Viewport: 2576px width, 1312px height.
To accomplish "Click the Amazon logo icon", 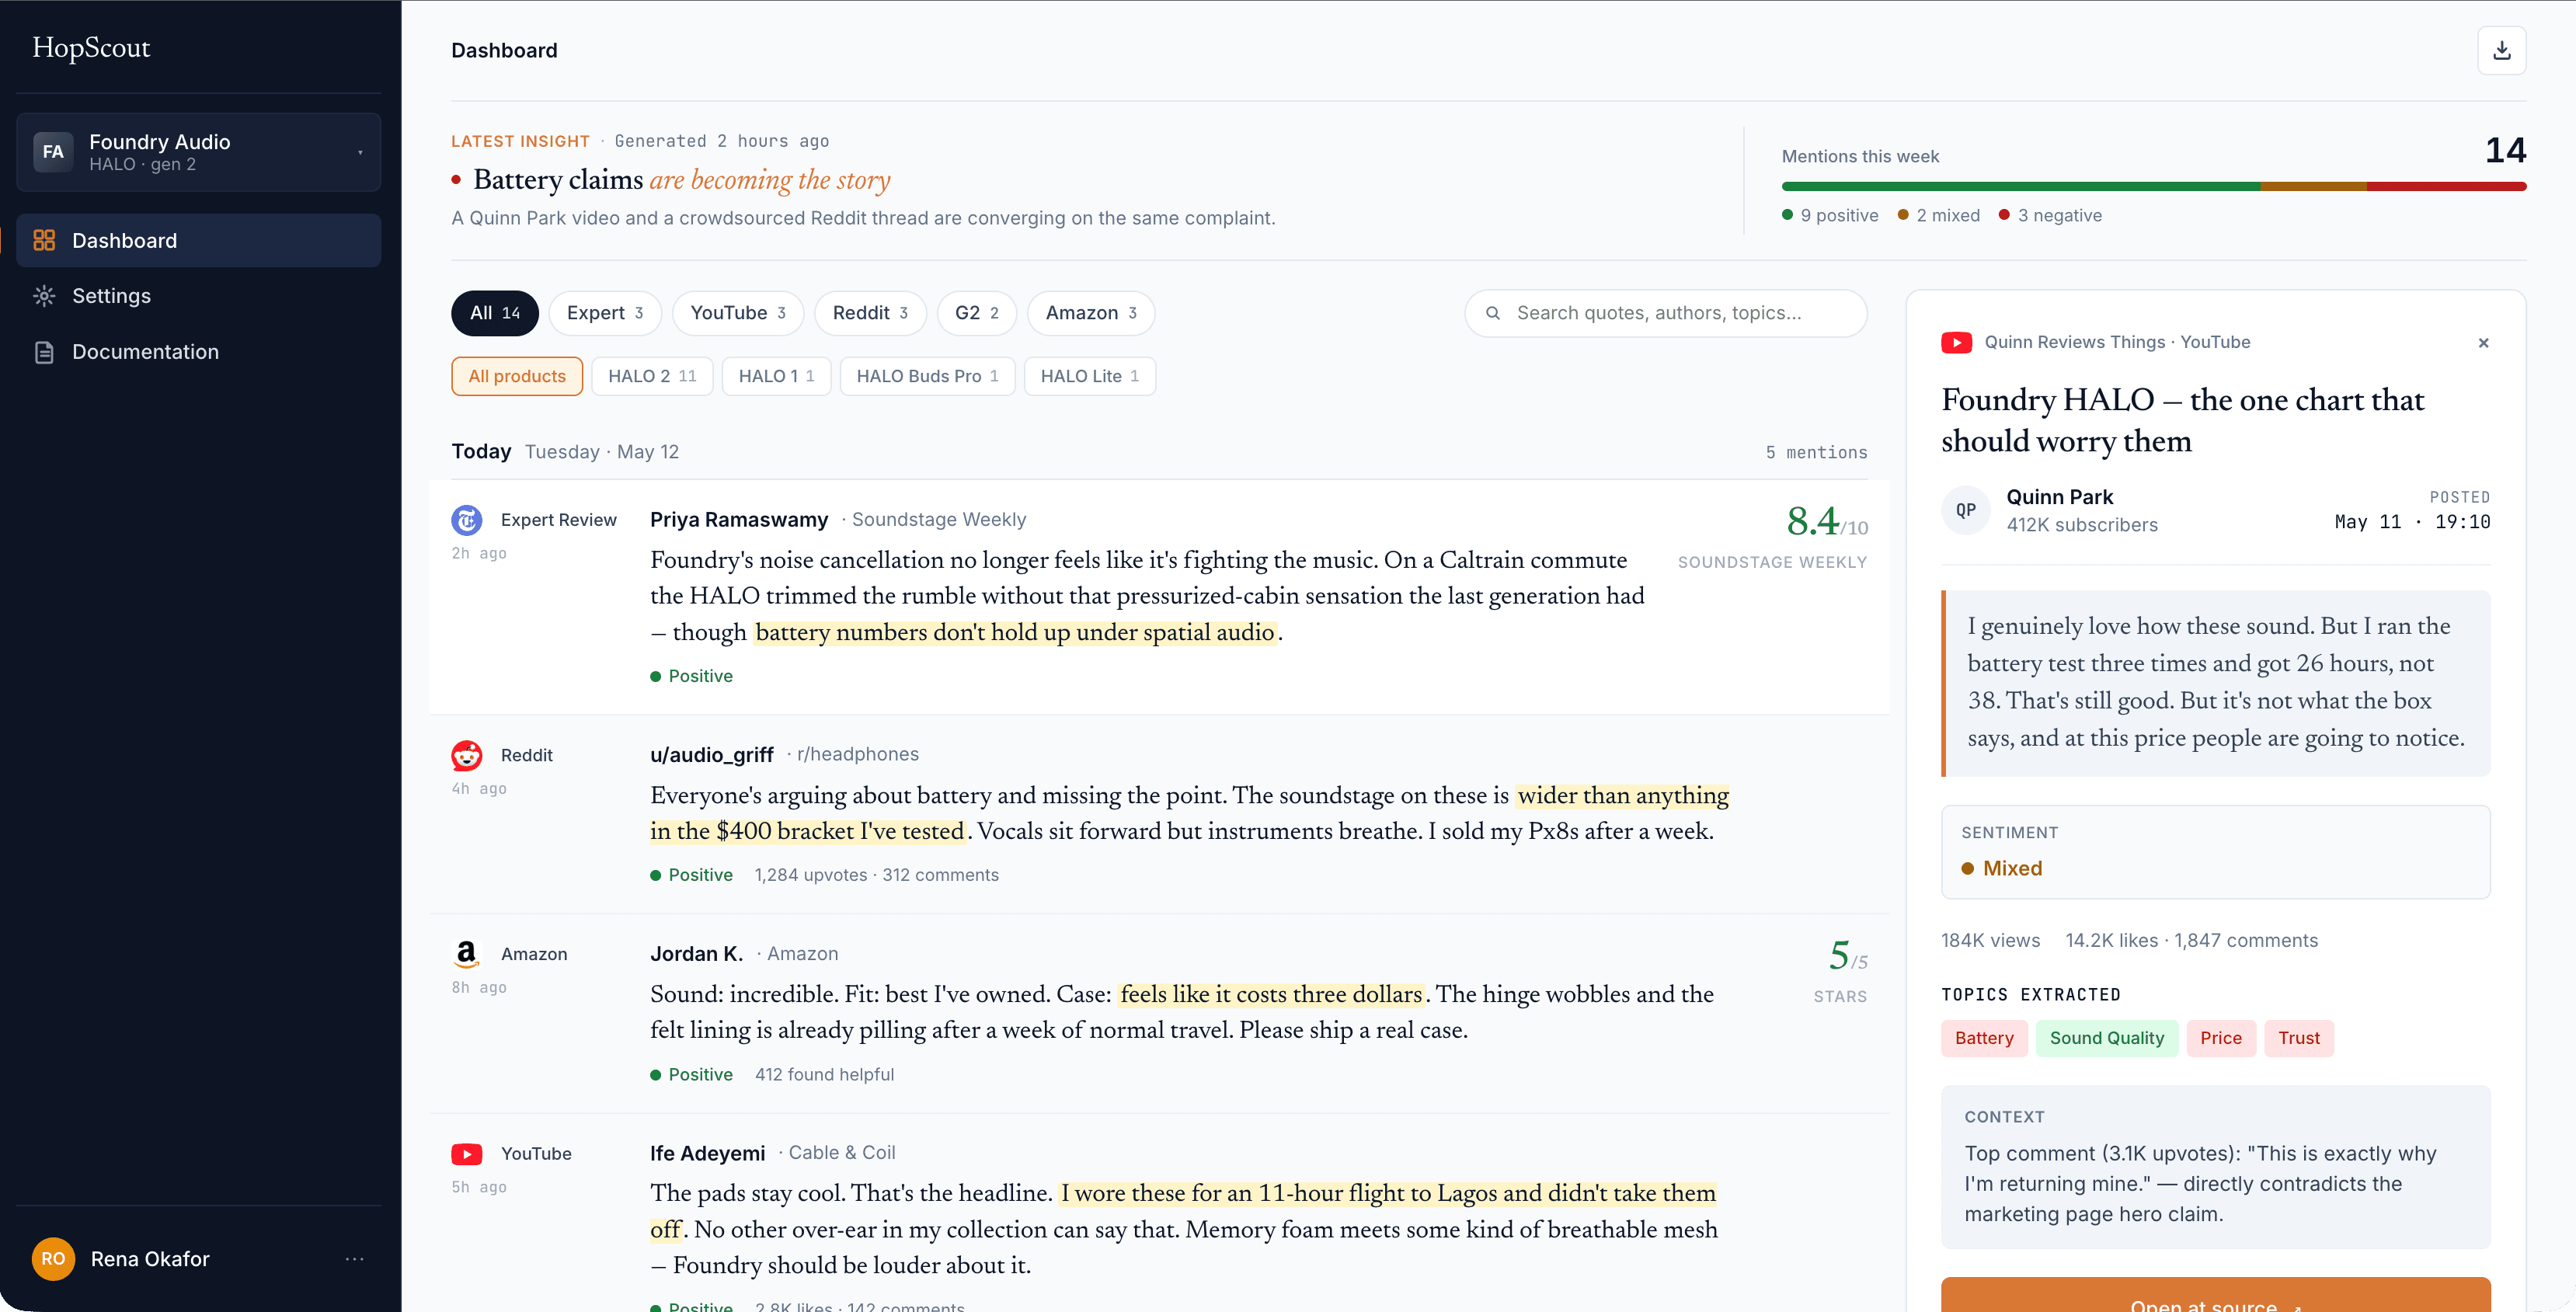I will tap(466, 954).
